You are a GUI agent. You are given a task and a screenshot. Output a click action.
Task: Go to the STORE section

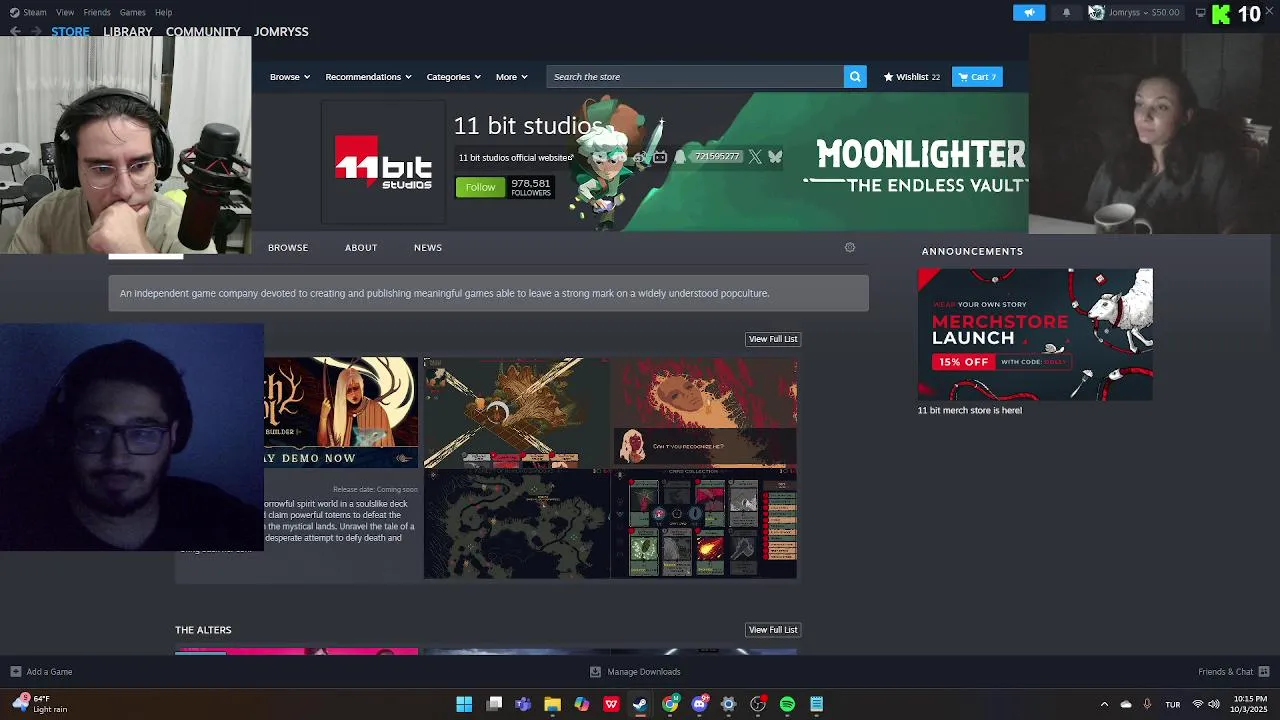70,31
